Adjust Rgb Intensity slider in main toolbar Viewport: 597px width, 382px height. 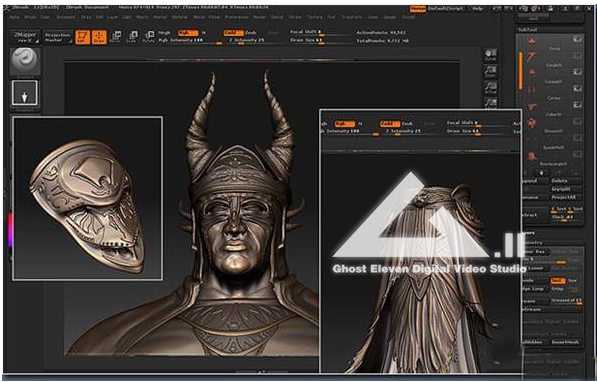pos(190,40)
